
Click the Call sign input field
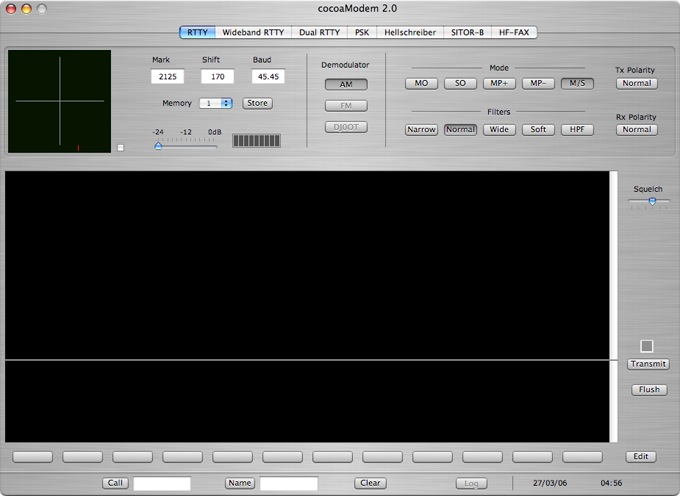pyautogui.click(x=162, y=483)
